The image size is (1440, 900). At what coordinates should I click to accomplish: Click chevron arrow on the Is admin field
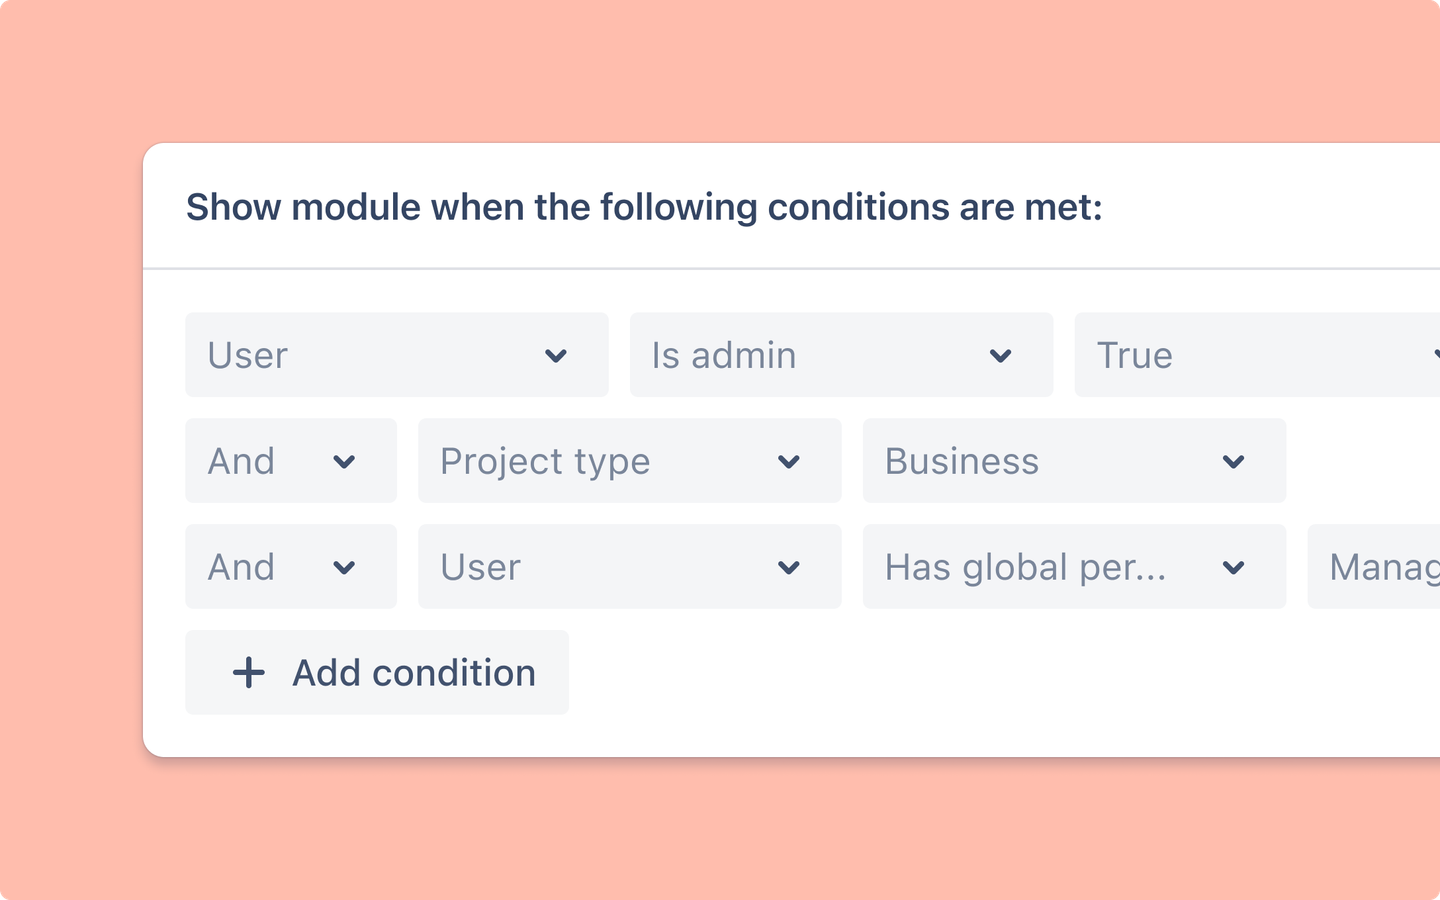pos(1000,356)
